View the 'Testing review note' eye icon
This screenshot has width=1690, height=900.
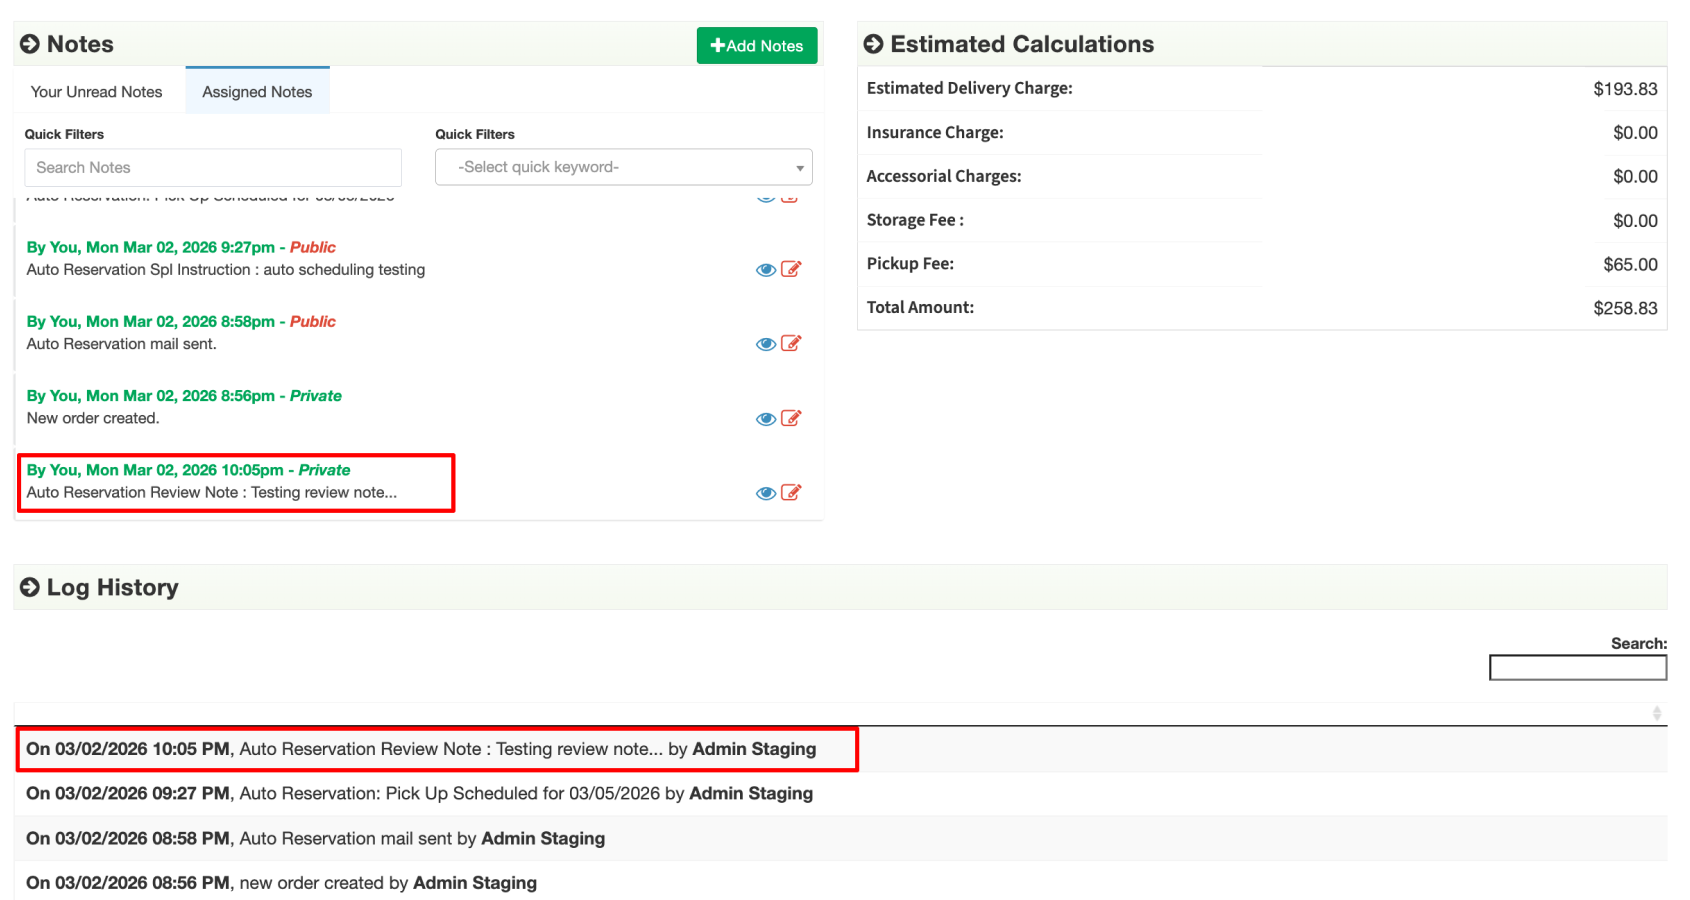pos(766,493)
